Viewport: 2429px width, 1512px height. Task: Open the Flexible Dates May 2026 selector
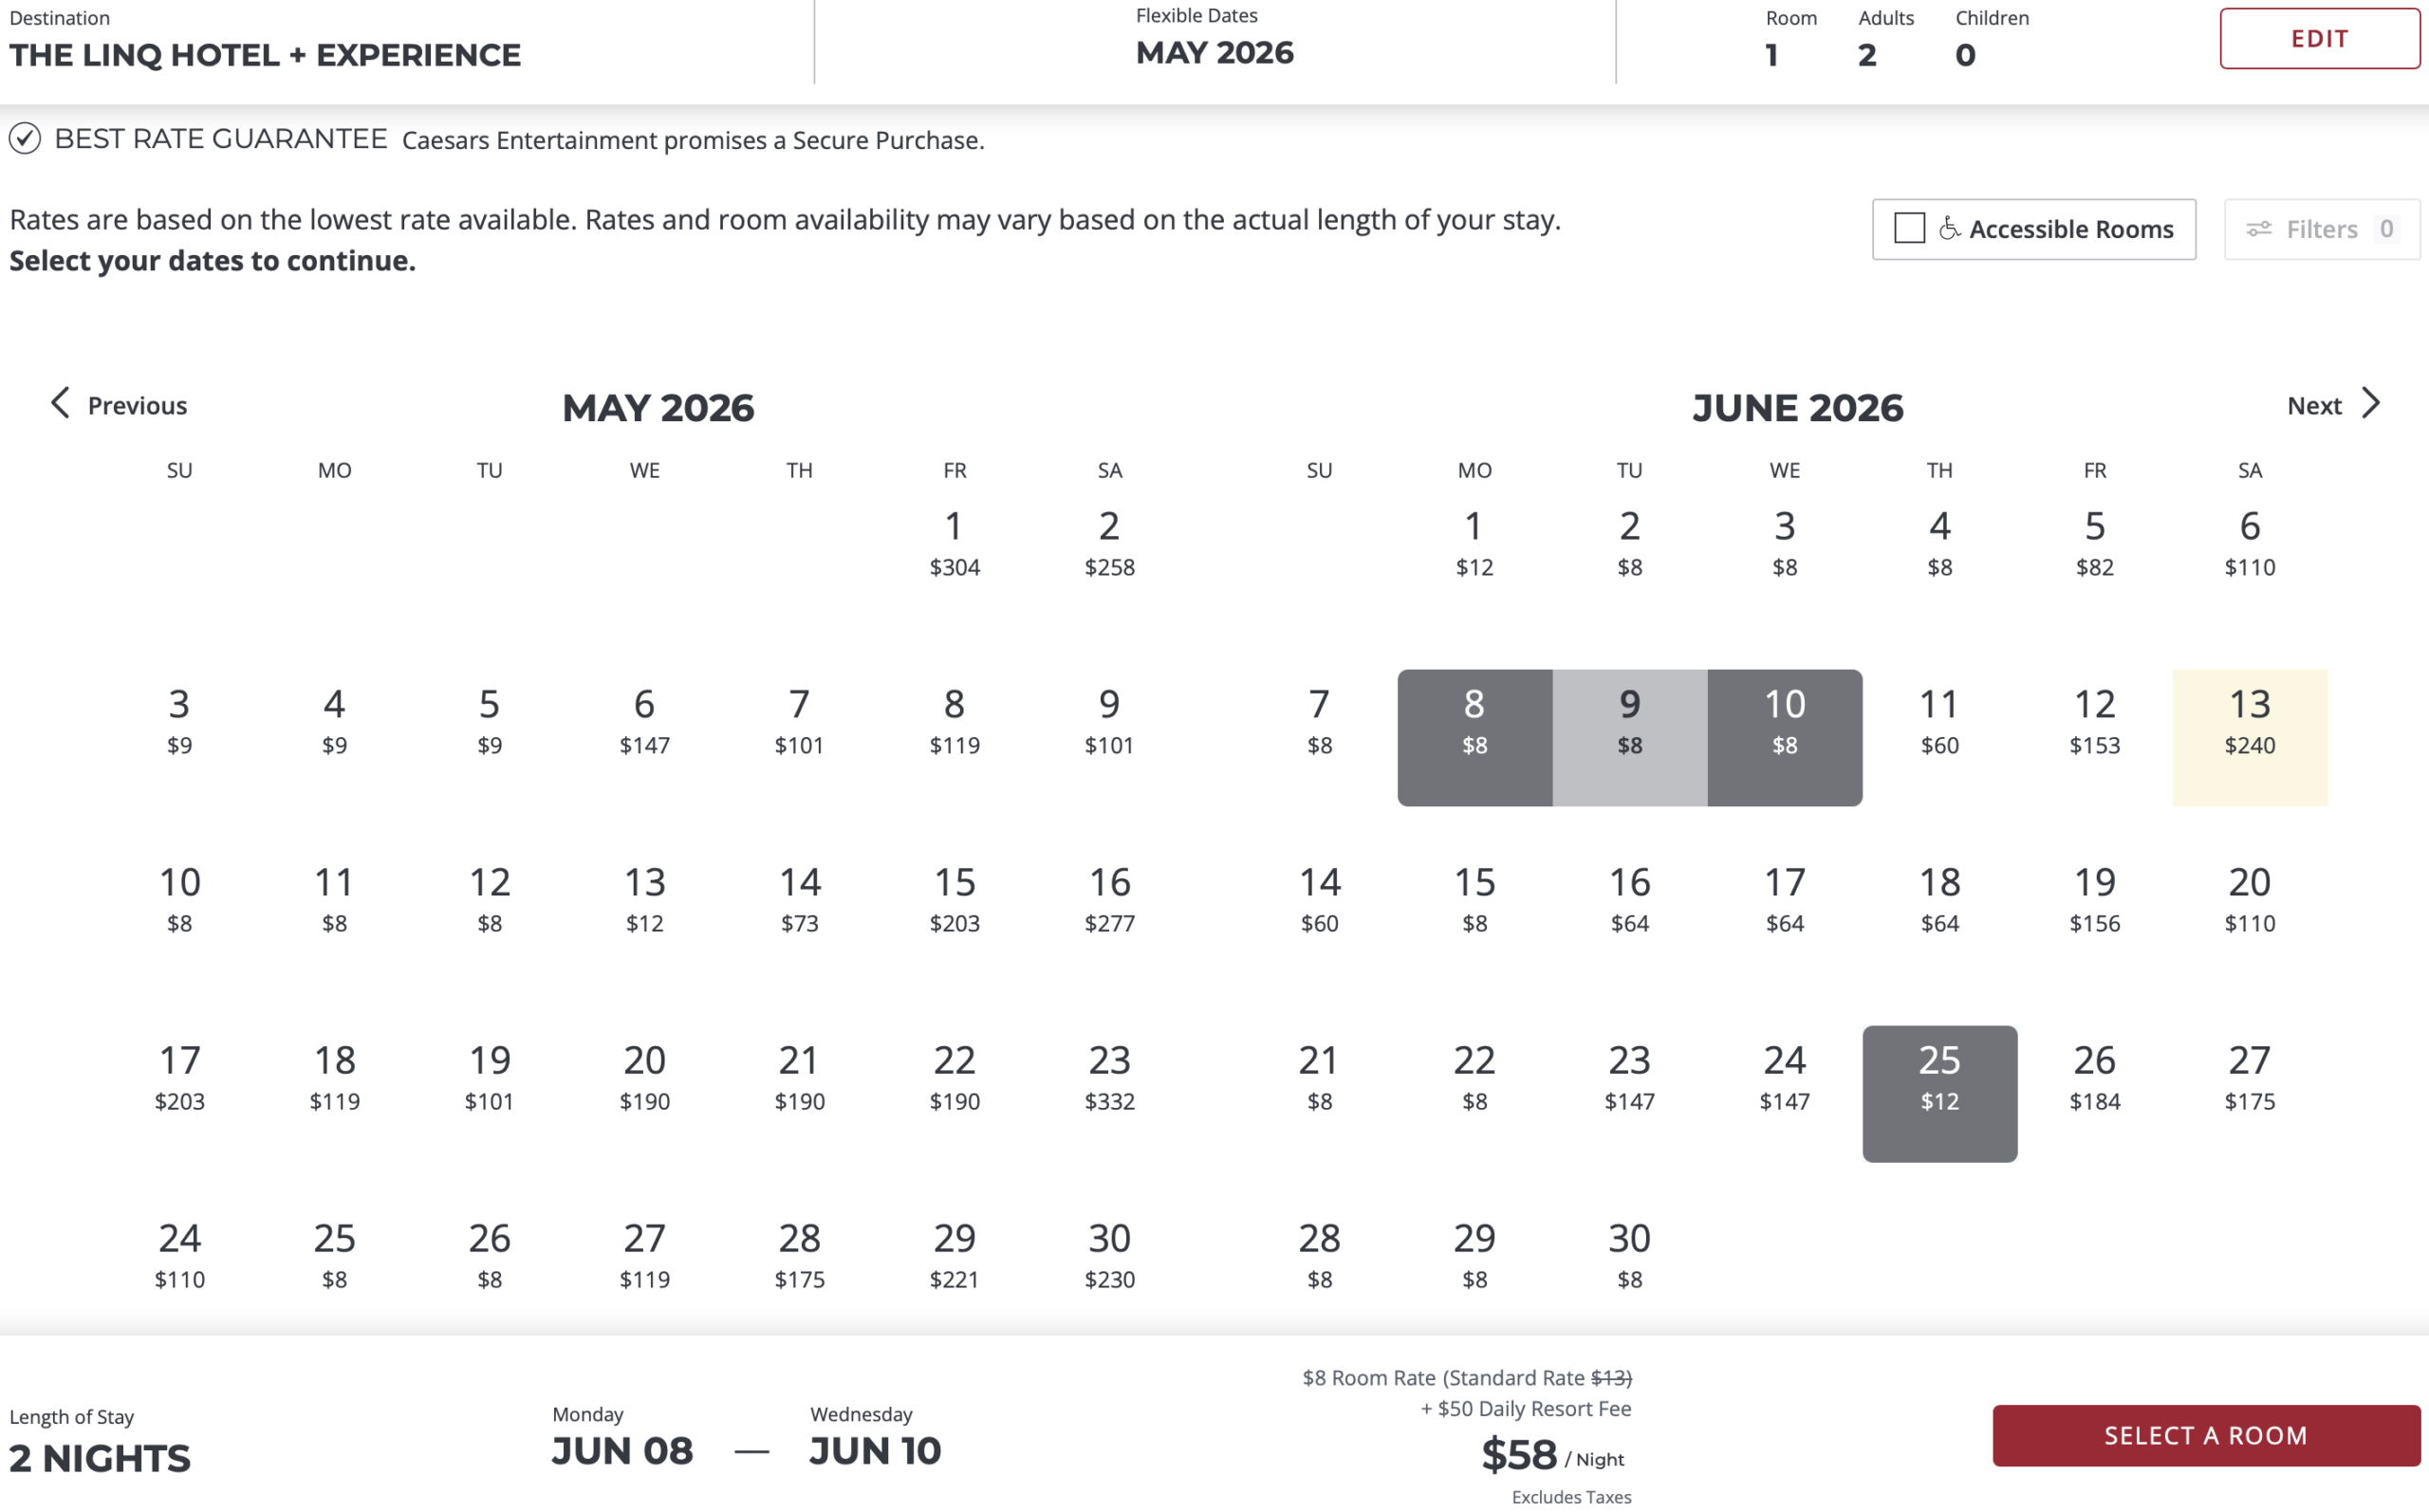coord(1214,40)
